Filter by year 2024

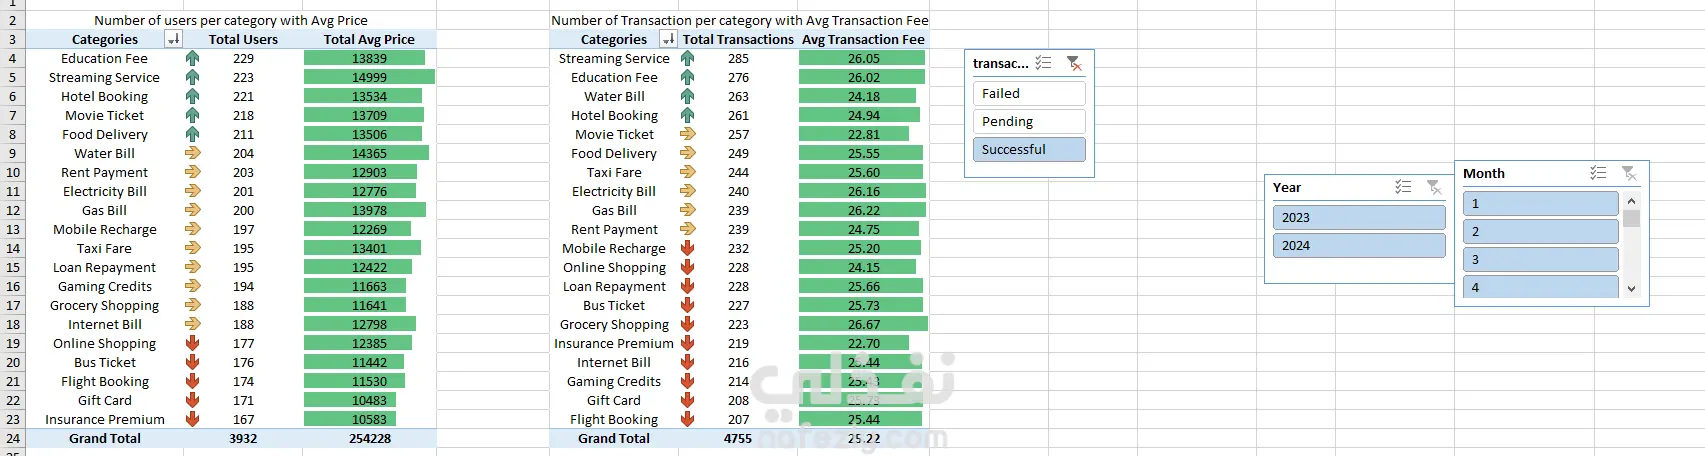(1359, 245)
